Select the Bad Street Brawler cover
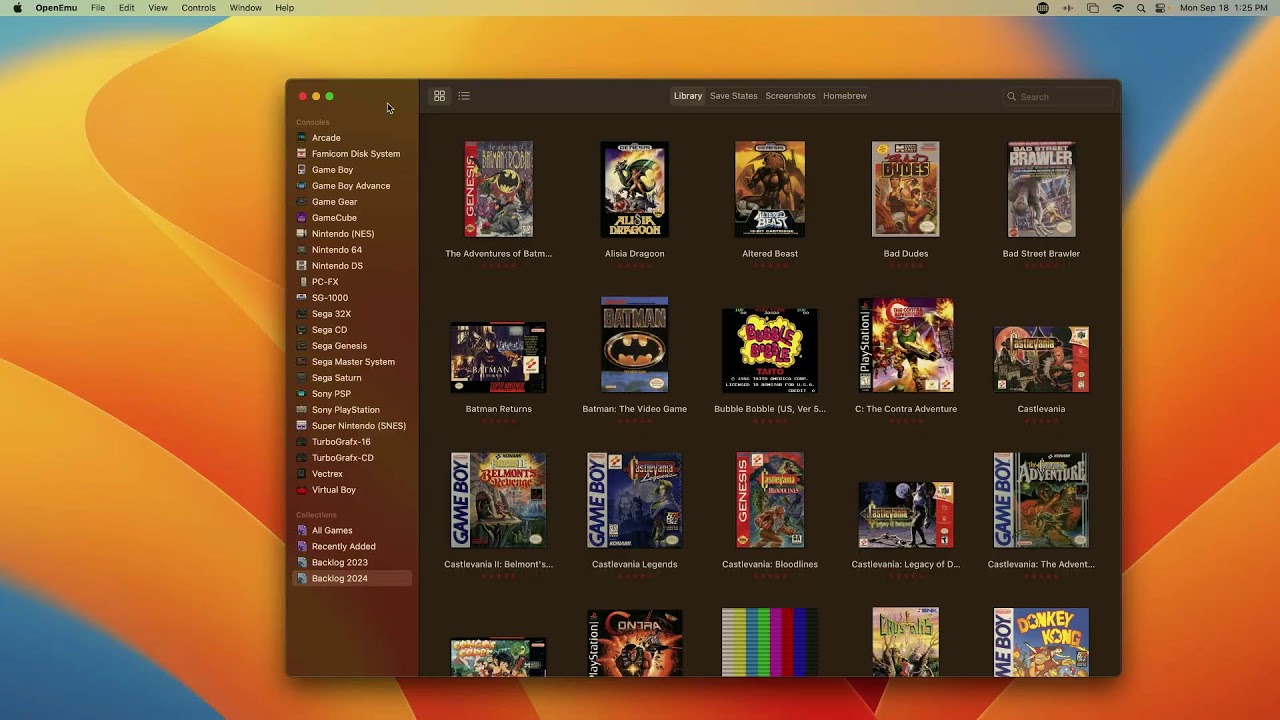 click(x=1041, y=189)
